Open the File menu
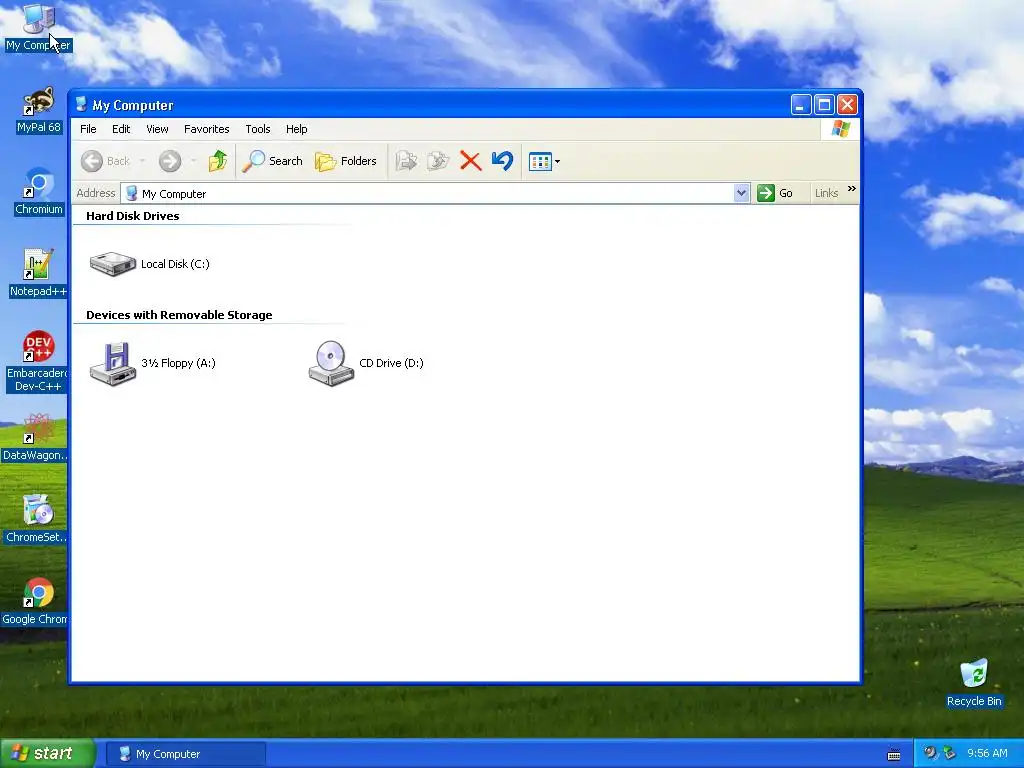Screen dimensions: 1024x768 tap(88, 129)
